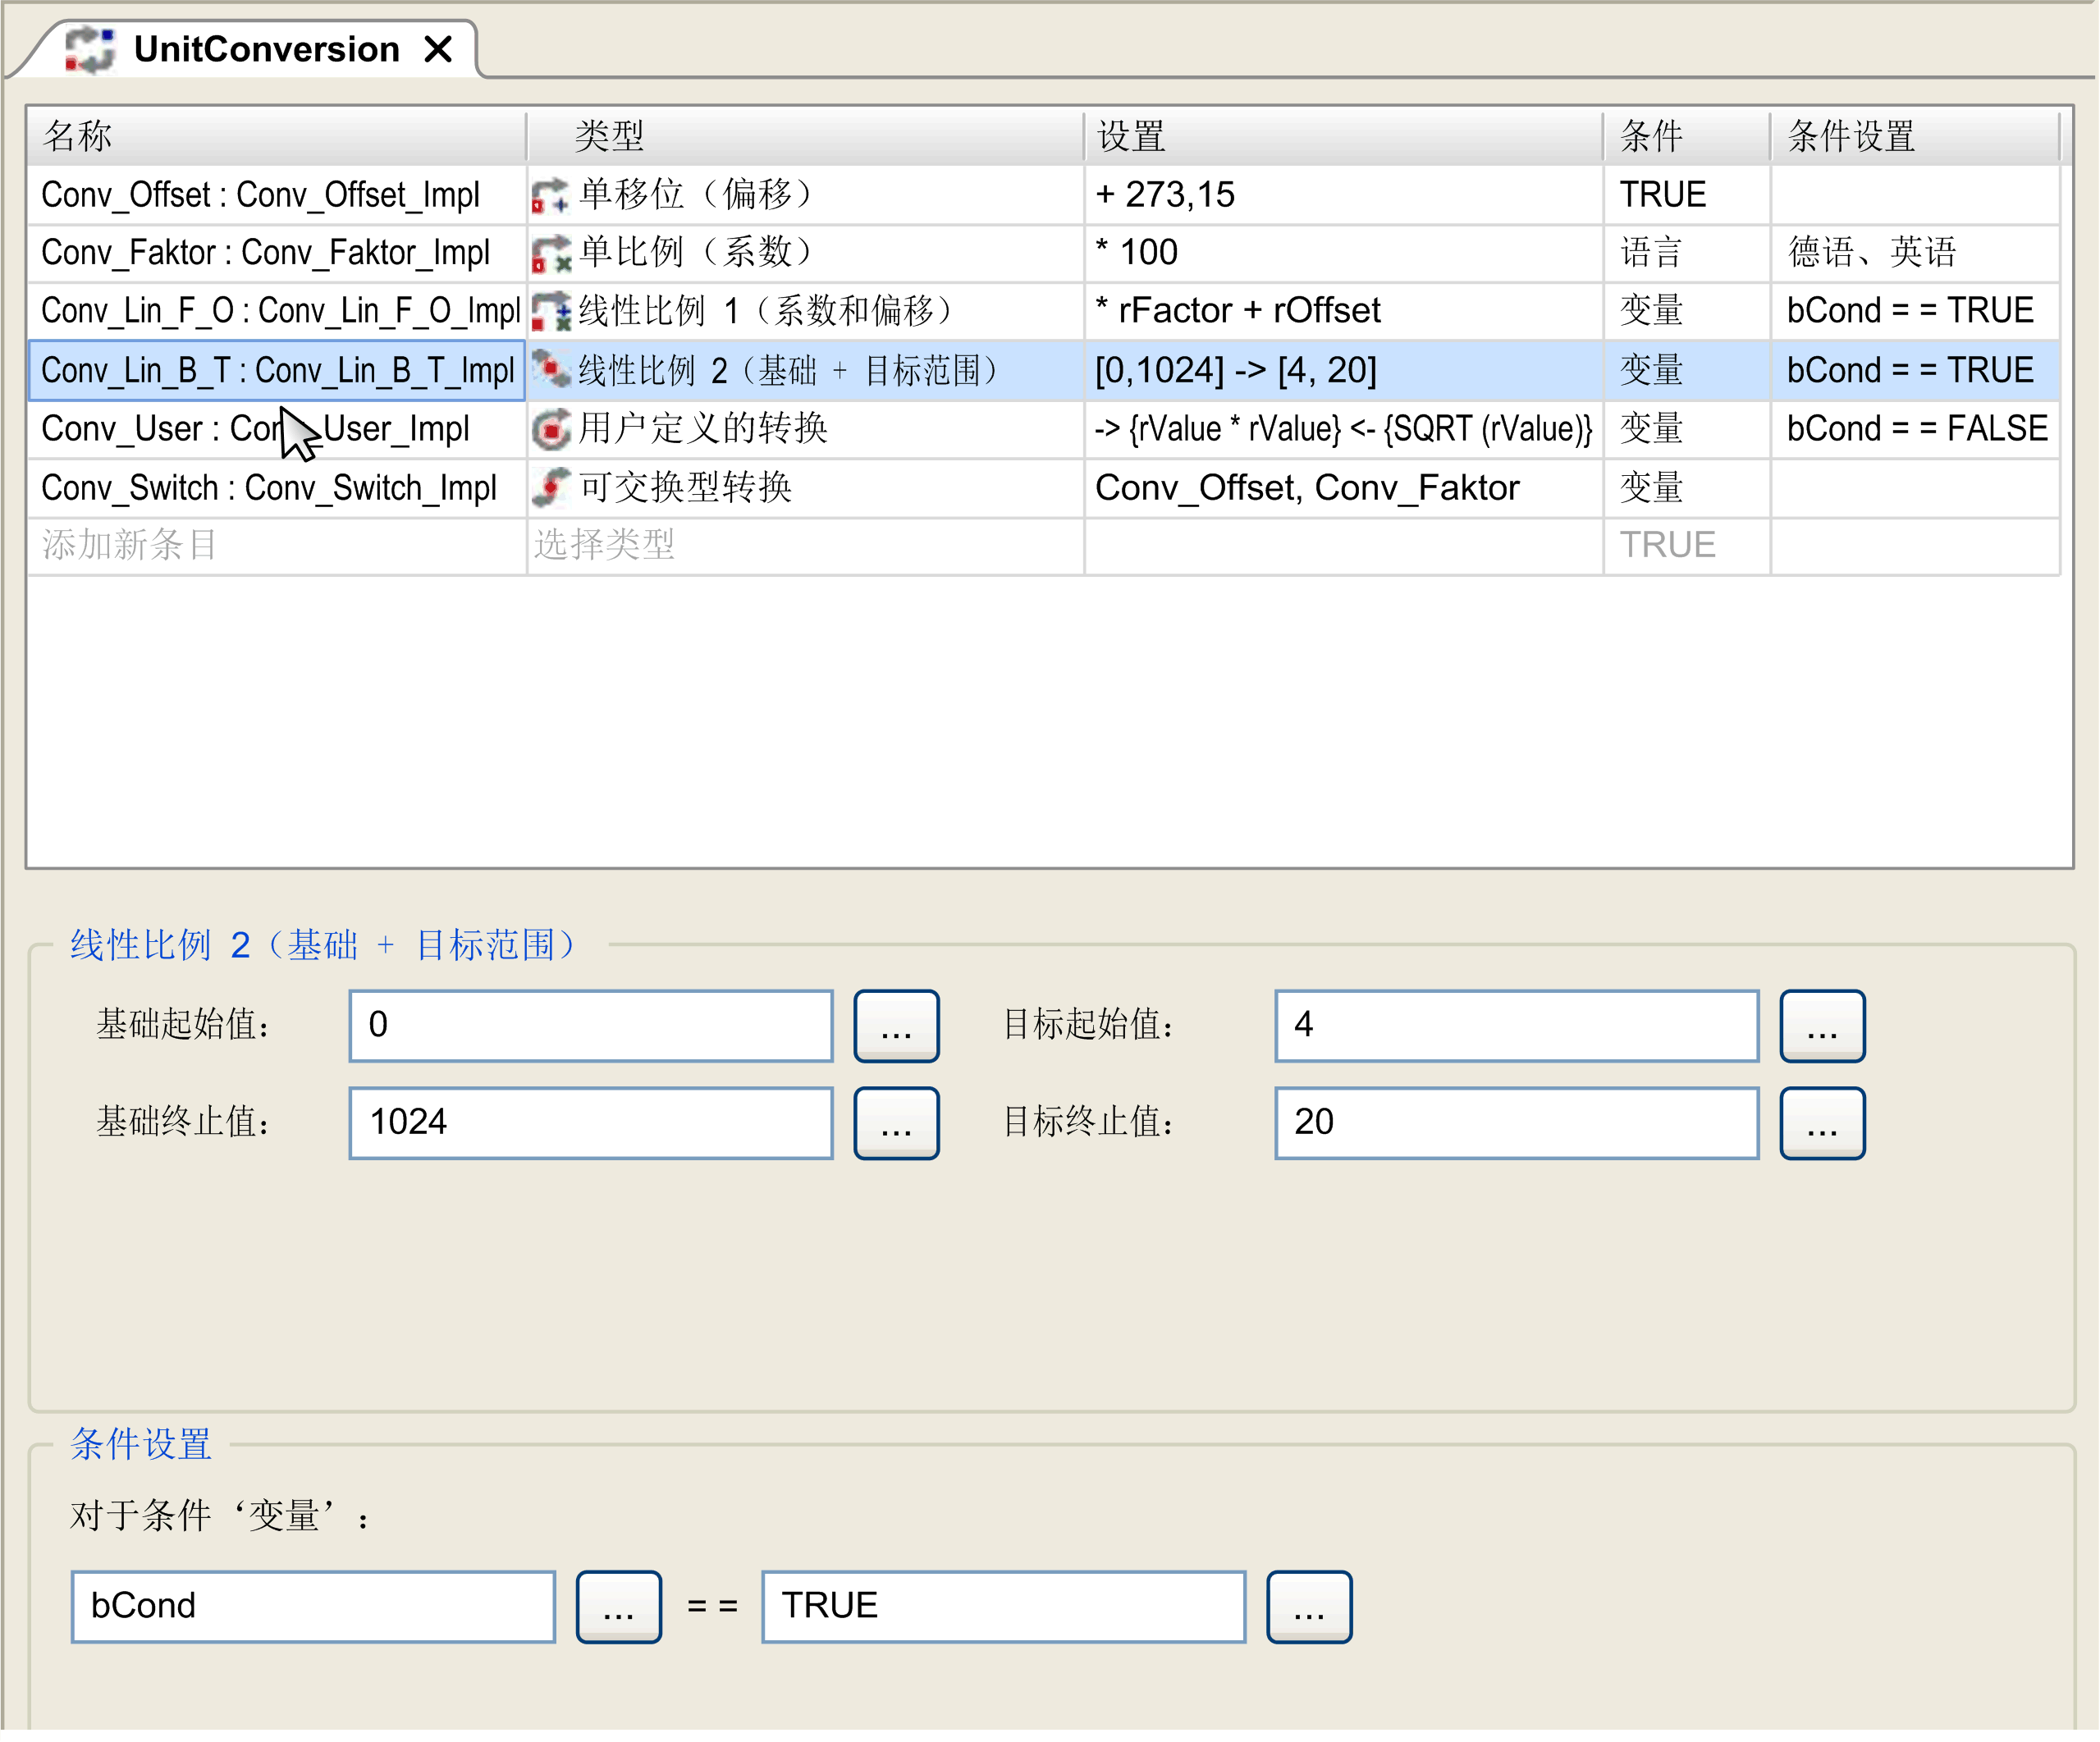Click the 名称 column header
The height and width of the screenshot is (1742, 2100).
point(277,135)
